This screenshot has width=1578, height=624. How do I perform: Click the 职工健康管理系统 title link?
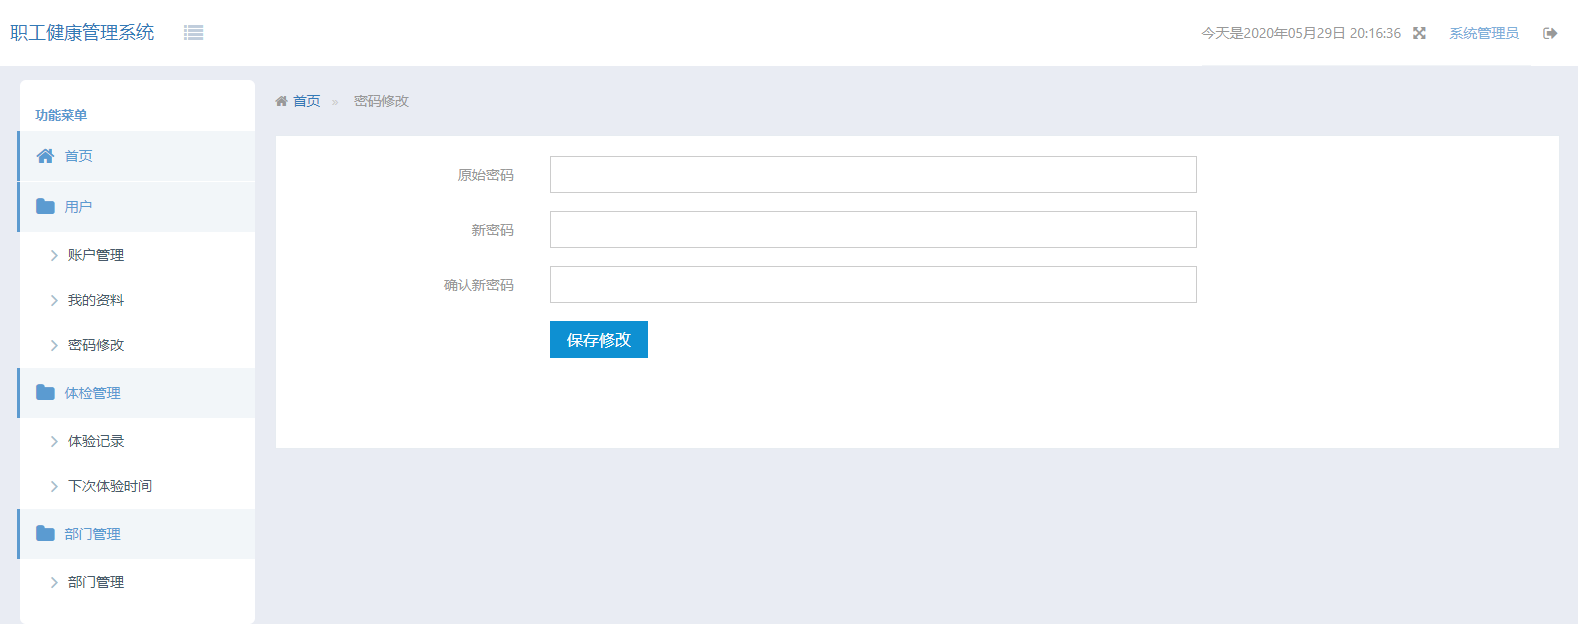point(82,33)
